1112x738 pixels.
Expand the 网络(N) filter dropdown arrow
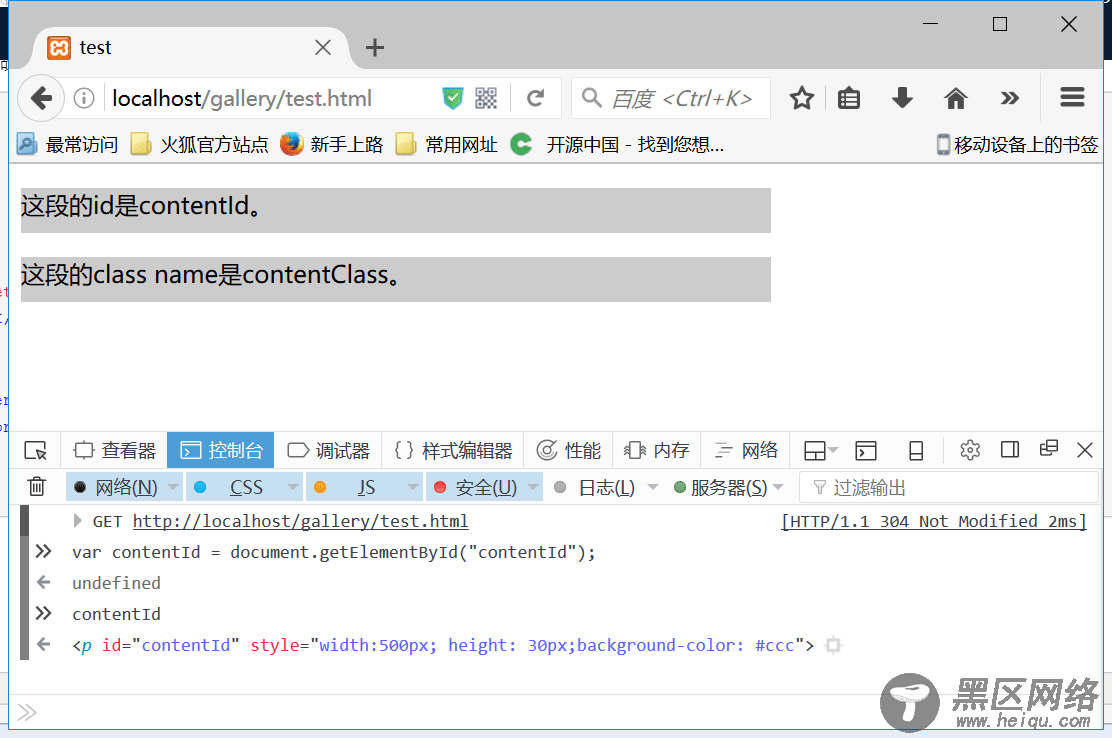(173, 487)
